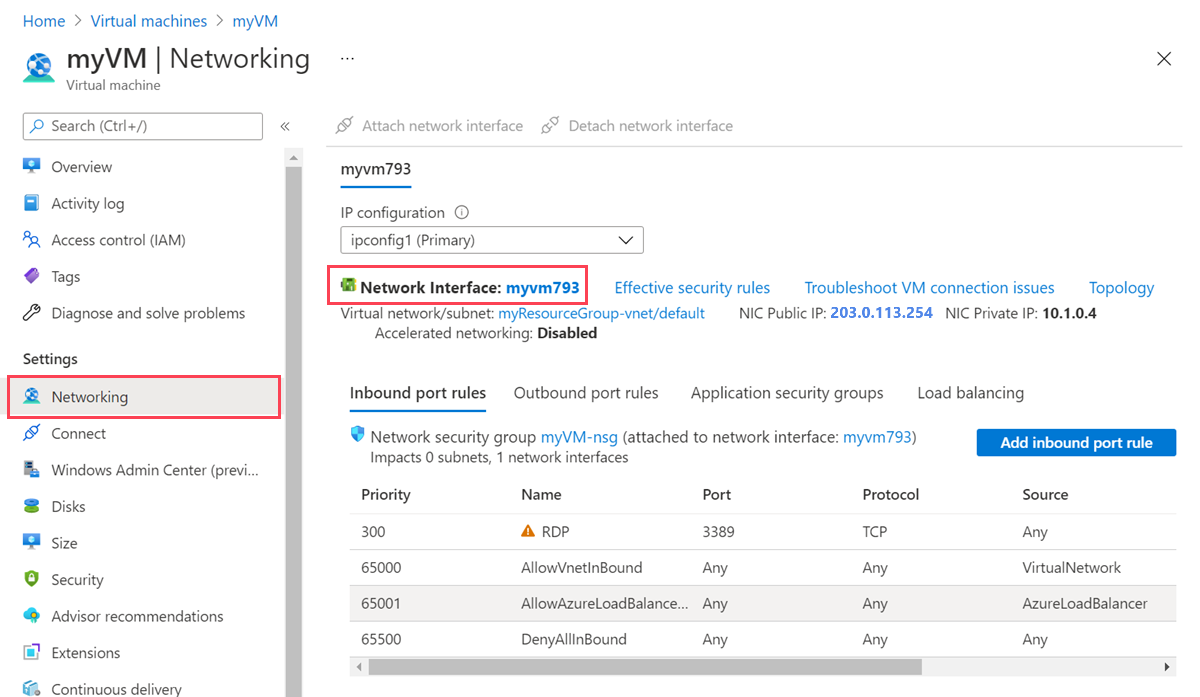This screenshot has width=1200, height=697.
Task: Open the ipconfig1 (Primary) dropdown
Action: coord(492,240)
